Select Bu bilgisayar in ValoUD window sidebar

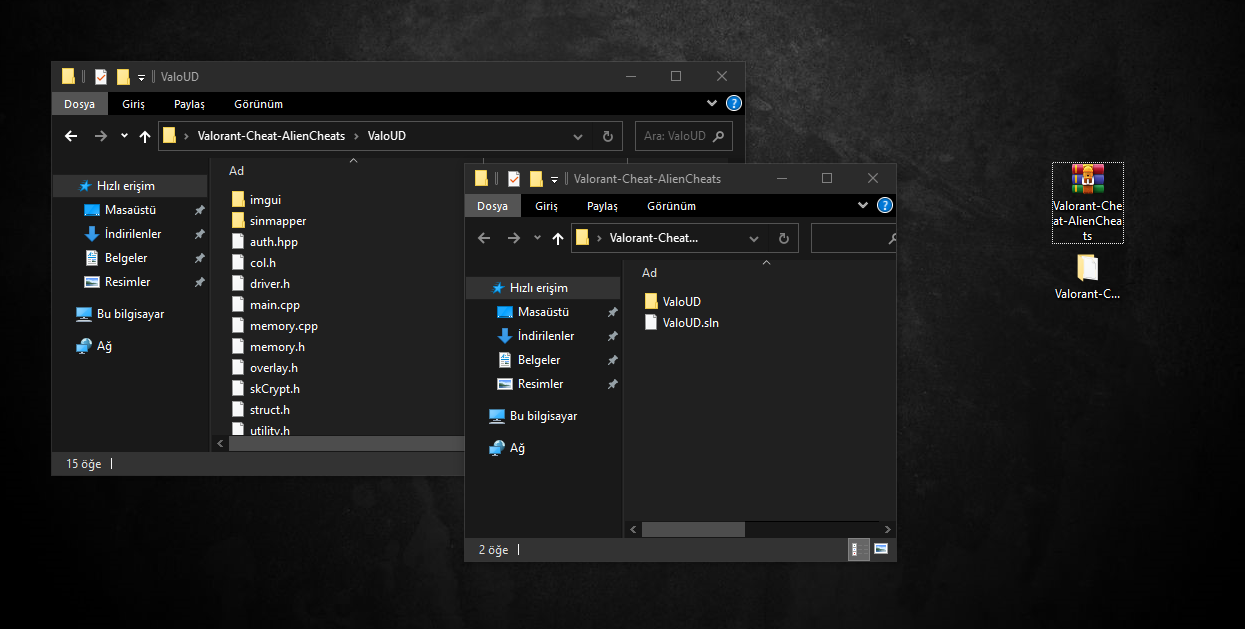click(x=130, y=314)
